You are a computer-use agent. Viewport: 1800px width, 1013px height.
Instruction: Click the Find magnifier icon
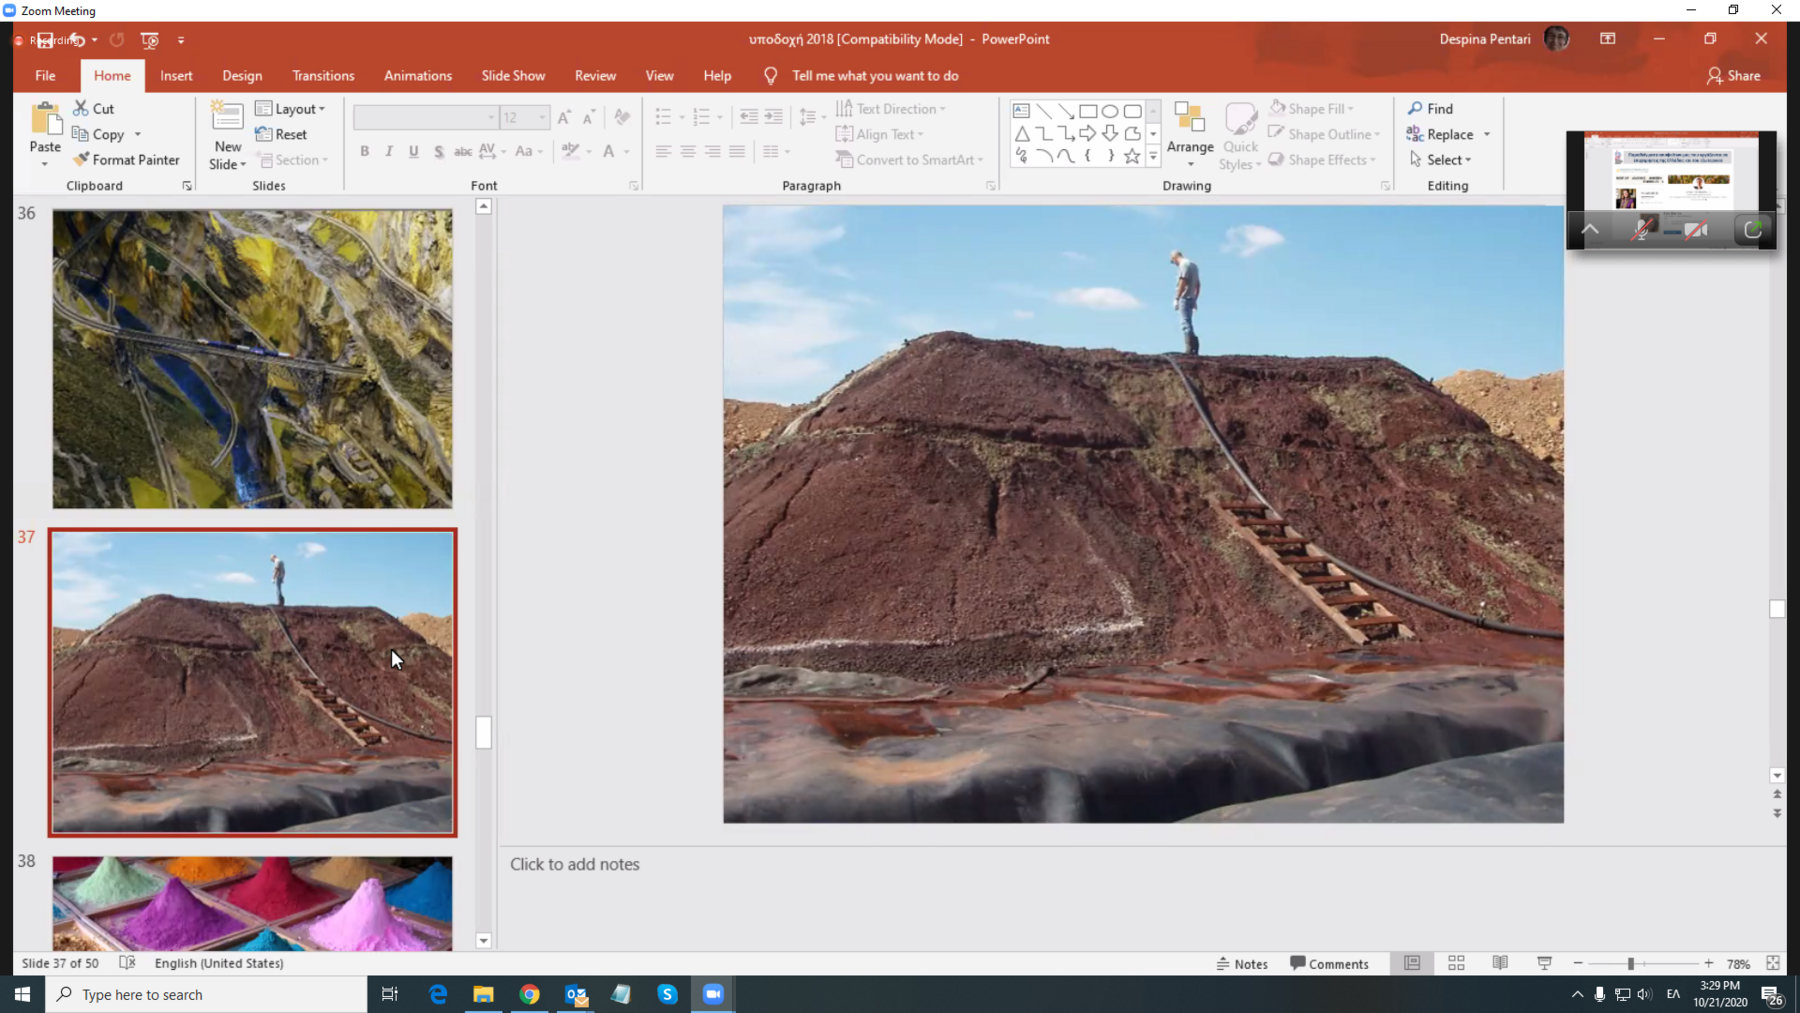[x=1415, y=109]
